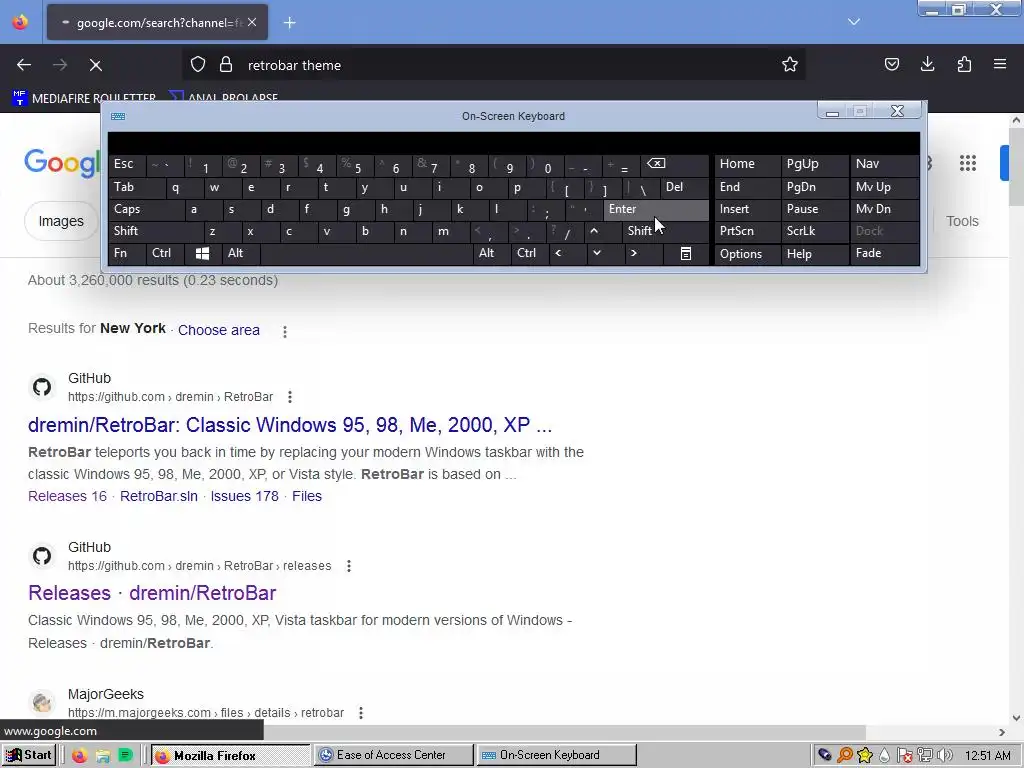Toggle the right Shift key on On-Screen Keyboard
The height and width of the screenshot is (768, 1024).
click(665, 231)
